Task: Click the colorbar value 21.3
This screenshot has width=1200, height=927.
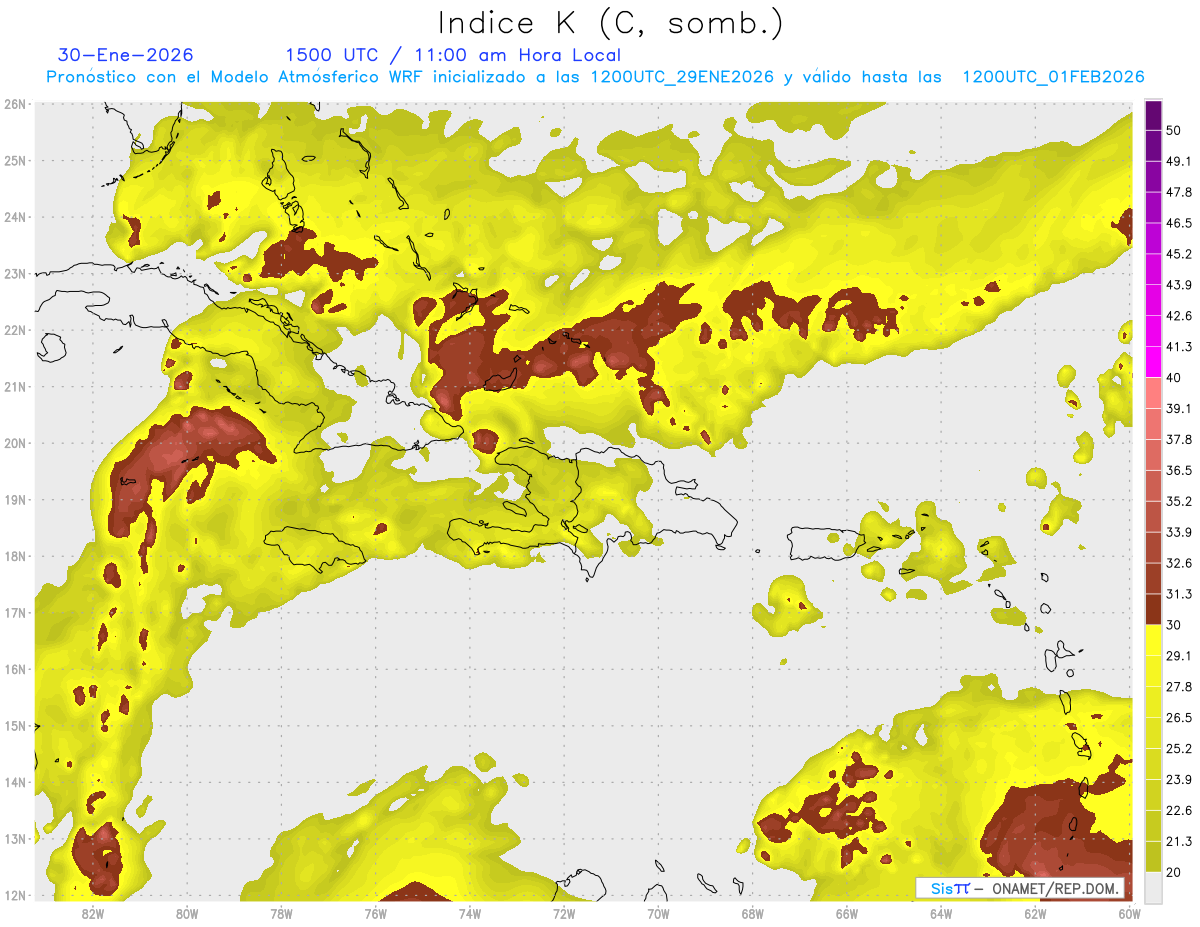Action: click(x=1179, y=841)
